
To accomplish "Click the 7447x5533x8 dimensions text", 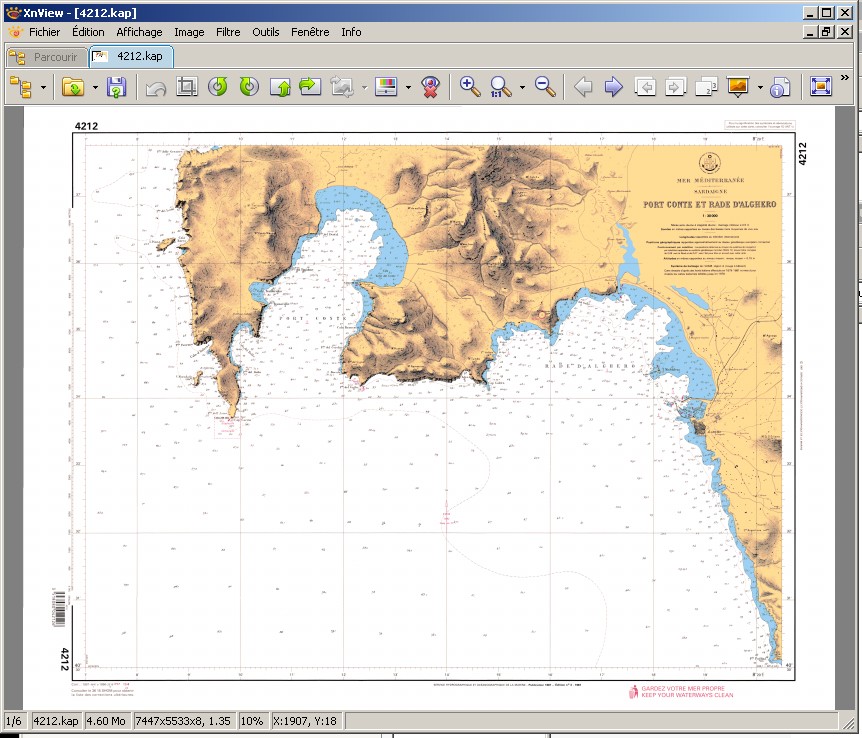I will 183,721.
